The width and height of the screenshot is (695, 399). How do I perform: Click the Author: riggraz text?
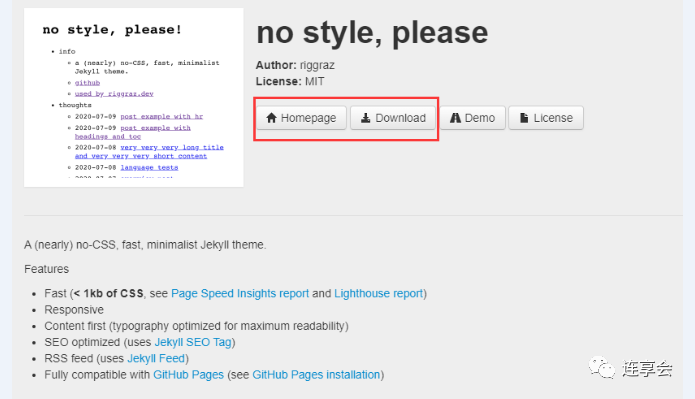295,65
